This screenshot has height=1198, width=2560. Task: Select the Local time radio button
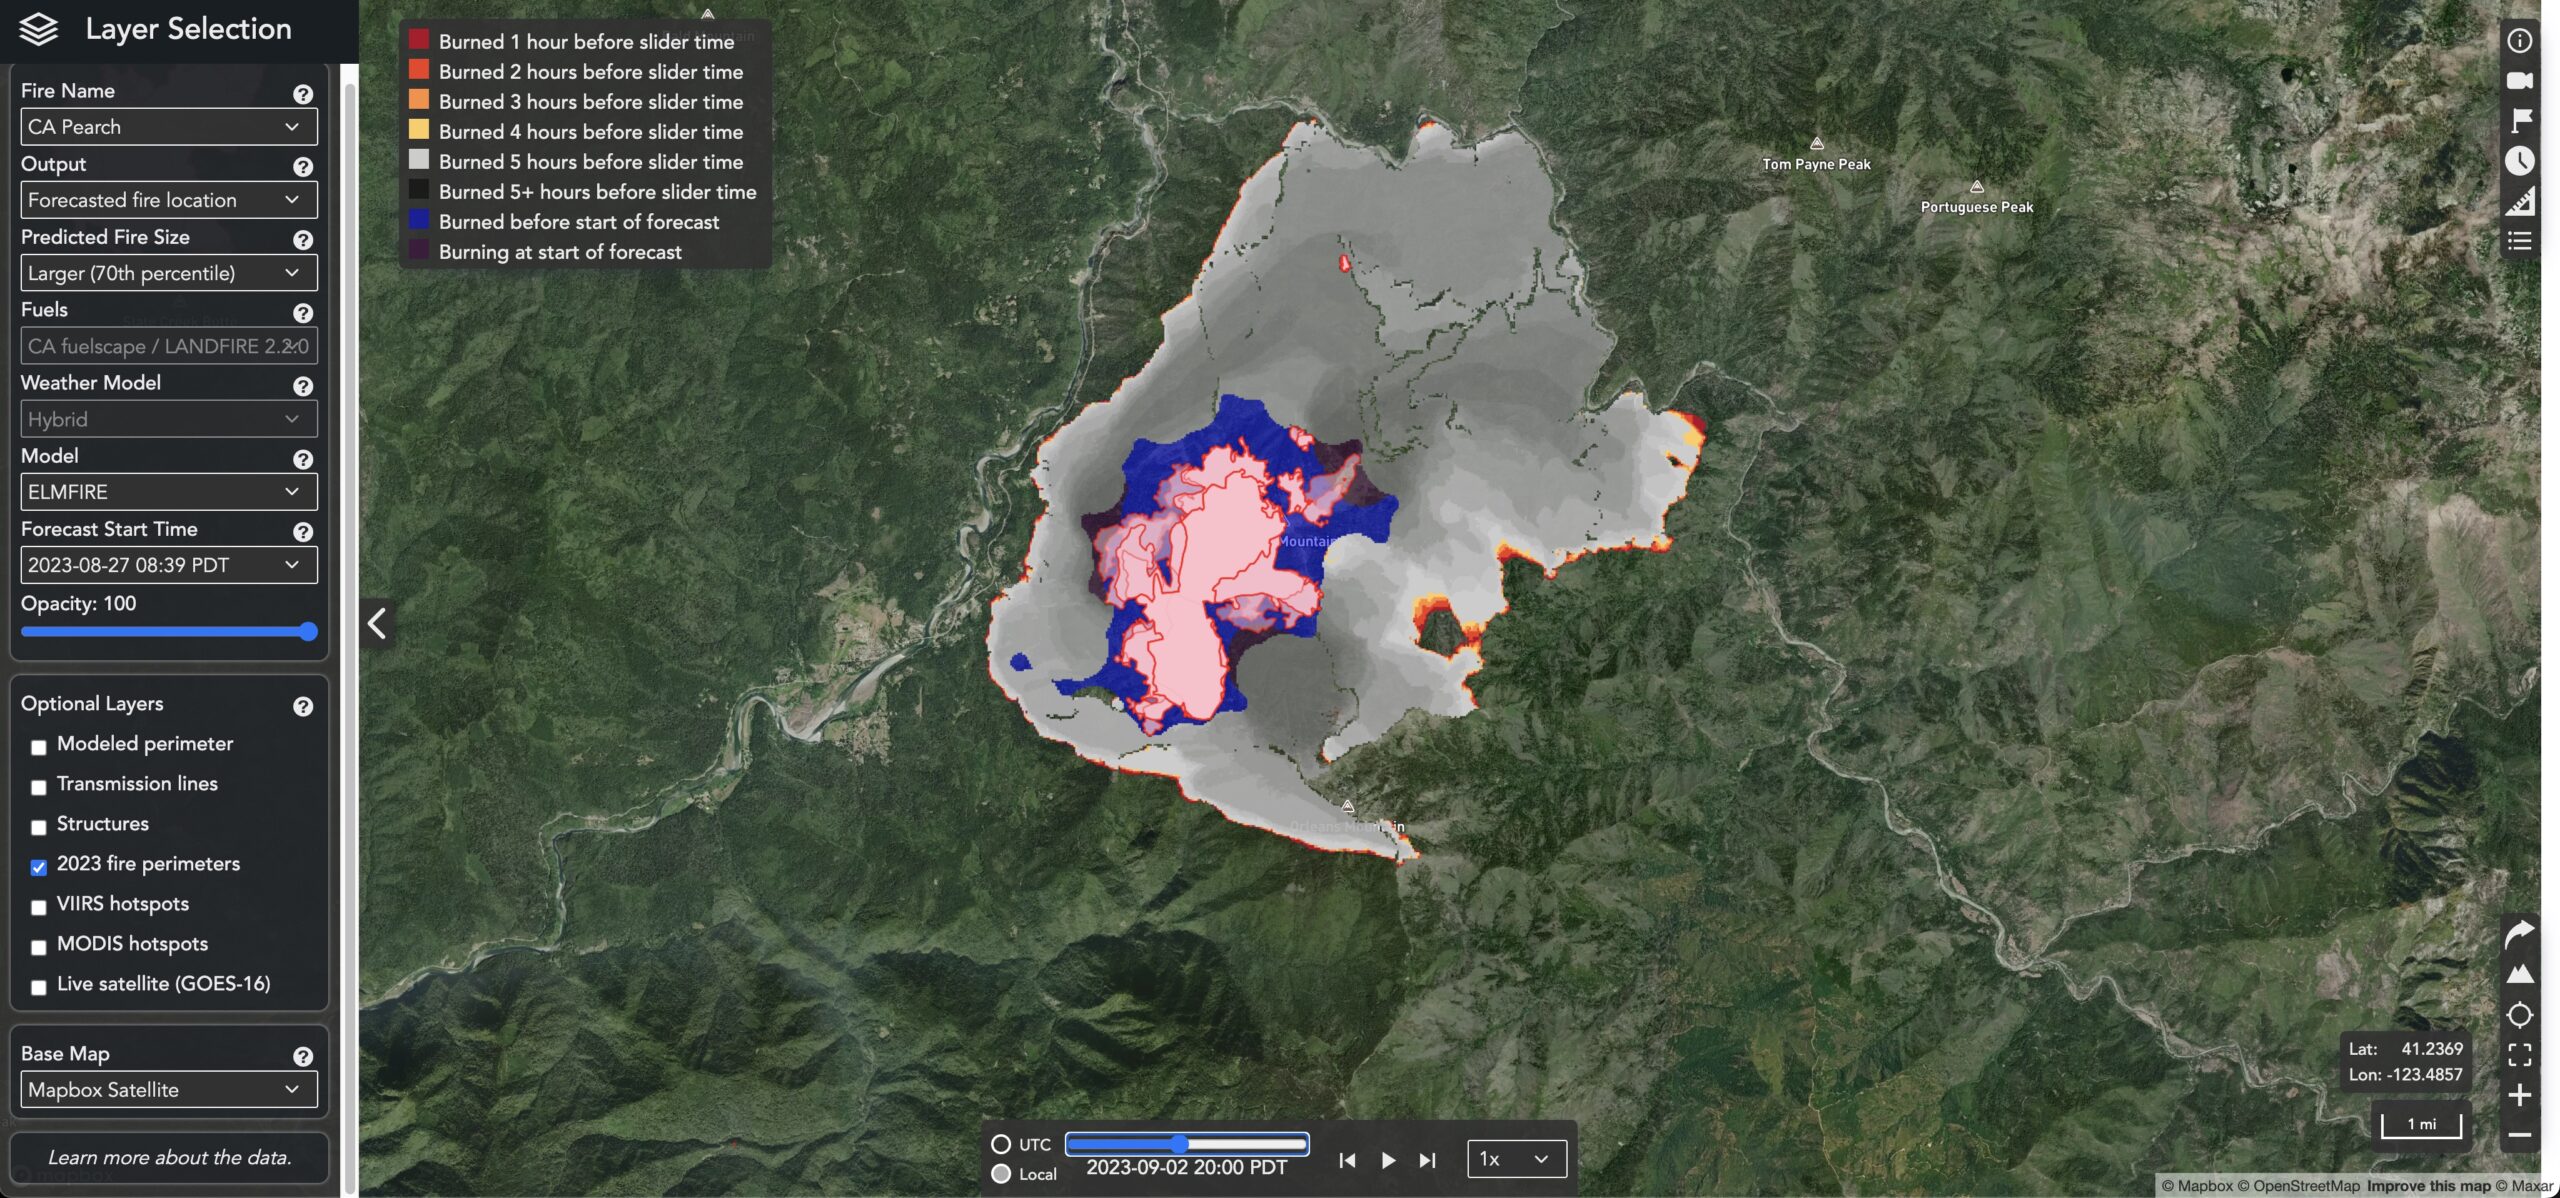[1001, 1175]
